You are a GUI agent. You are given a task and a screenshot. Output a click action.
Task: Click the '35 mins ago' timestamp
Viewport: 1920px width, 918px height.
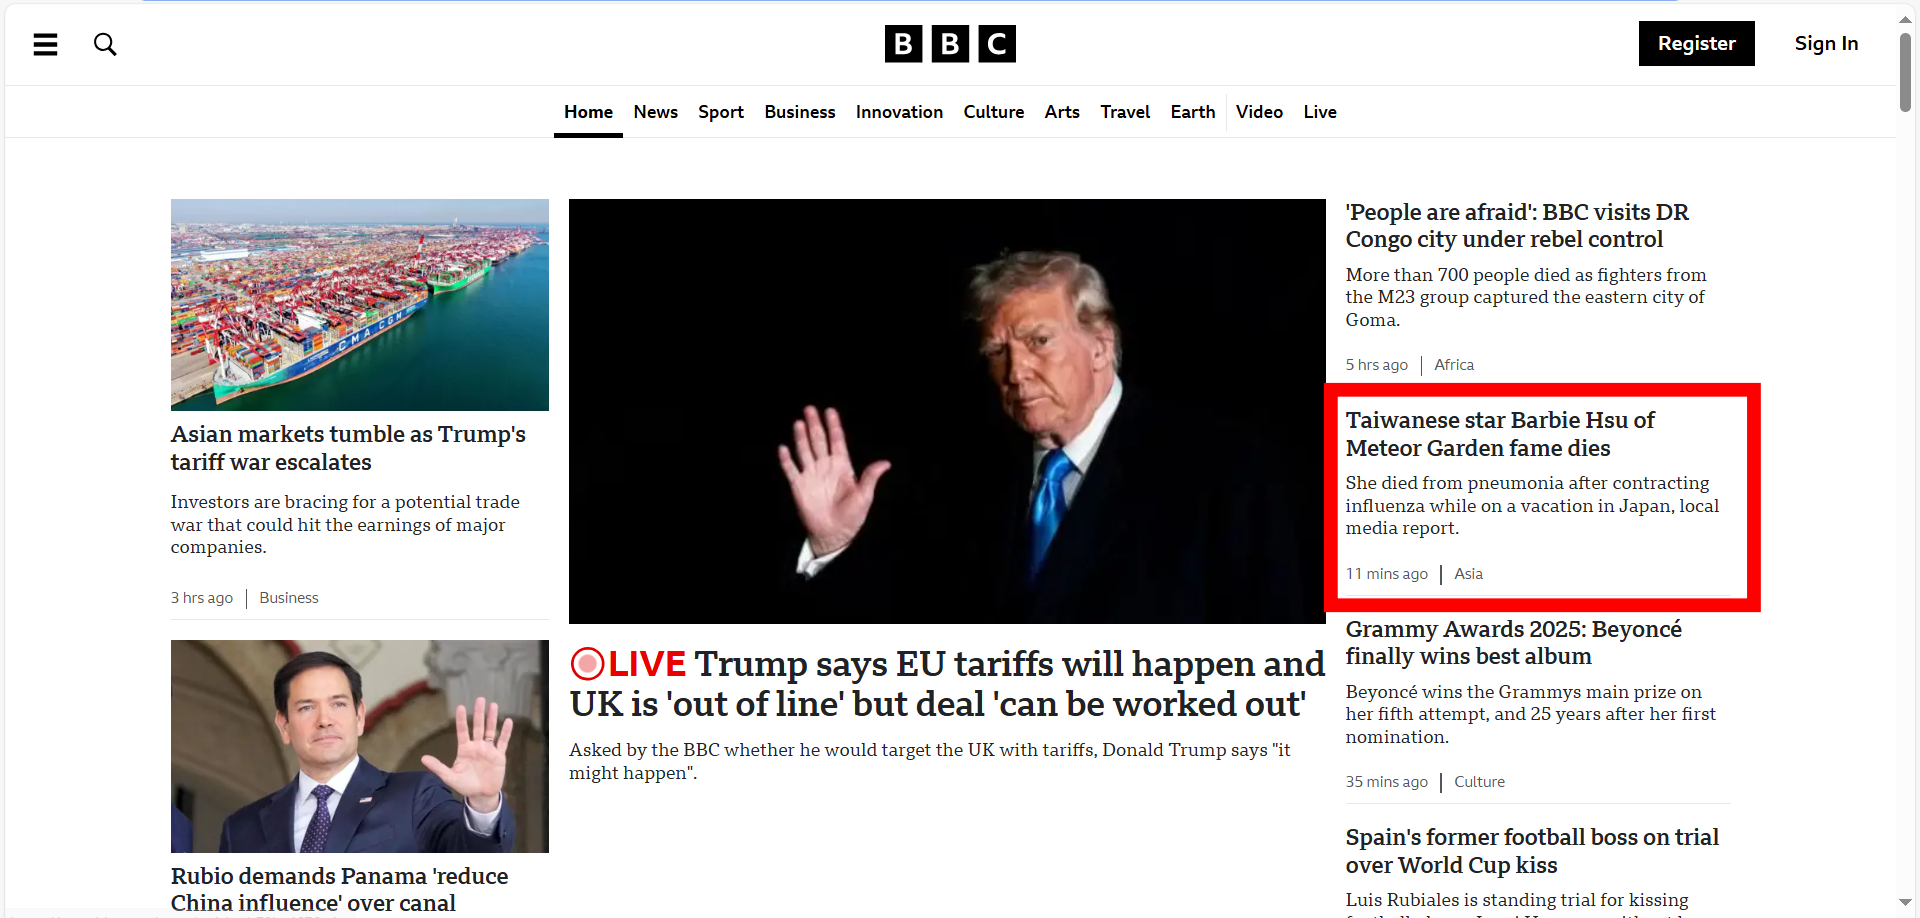[1386, 782]
